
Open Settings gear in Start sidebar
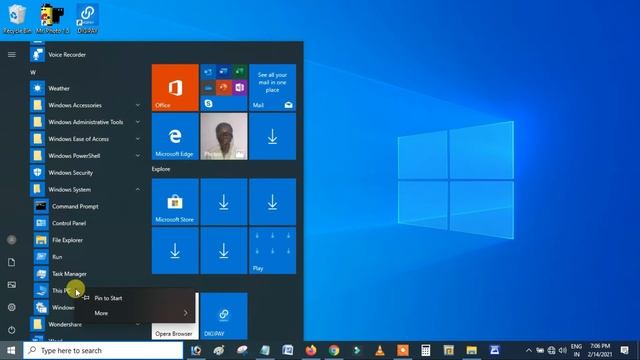click(12, 307)
